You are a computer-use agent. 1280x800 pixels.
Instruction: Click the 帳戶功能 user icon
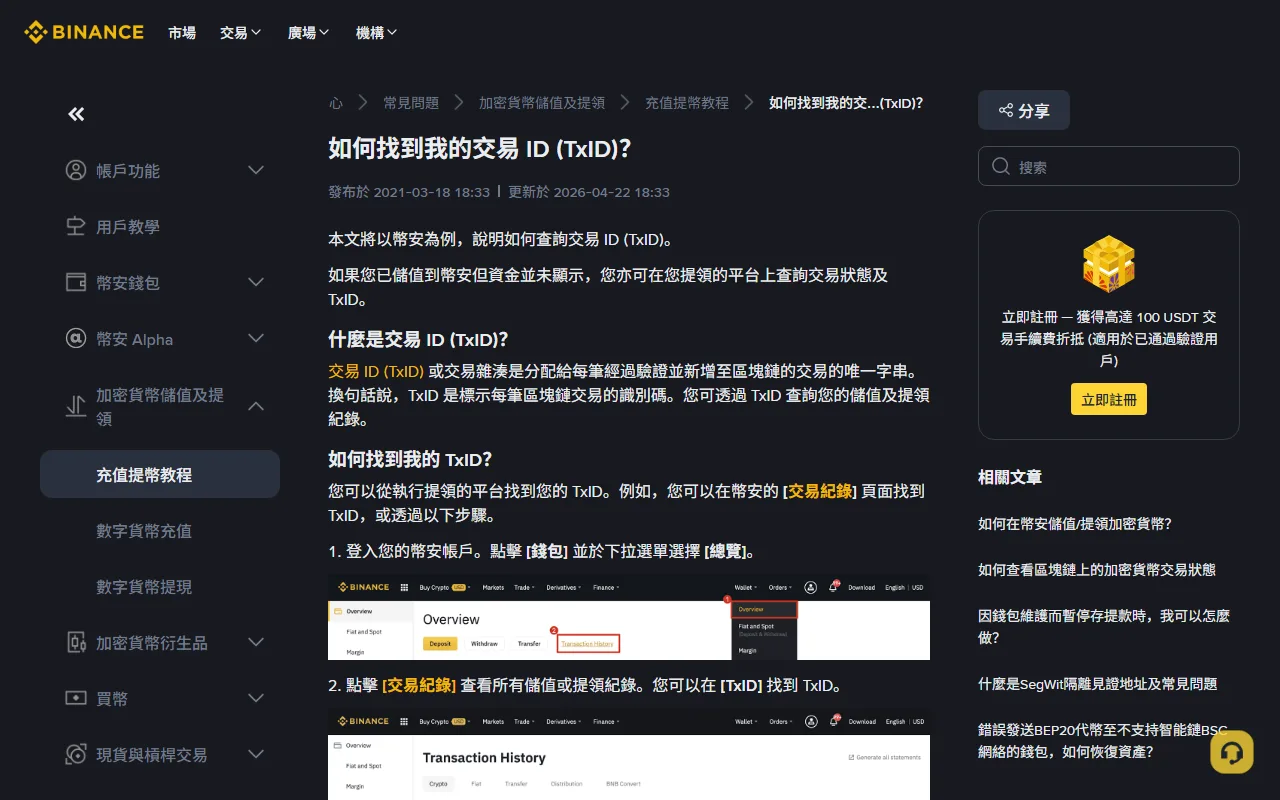(76, 170)
